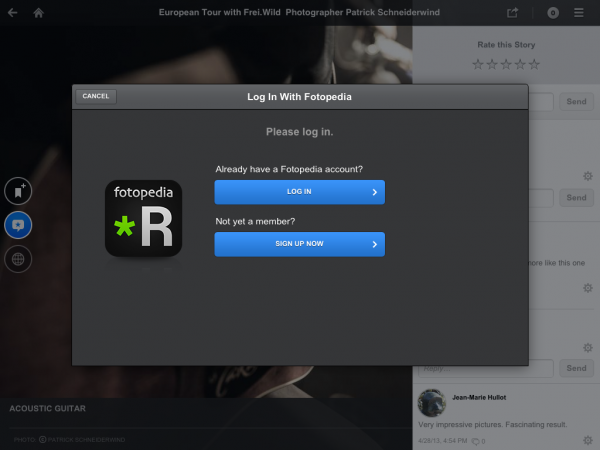Screen dimensions: 600x450
Task: Tap the fotopedia Reporter app logo
Action: pos(143,218)
